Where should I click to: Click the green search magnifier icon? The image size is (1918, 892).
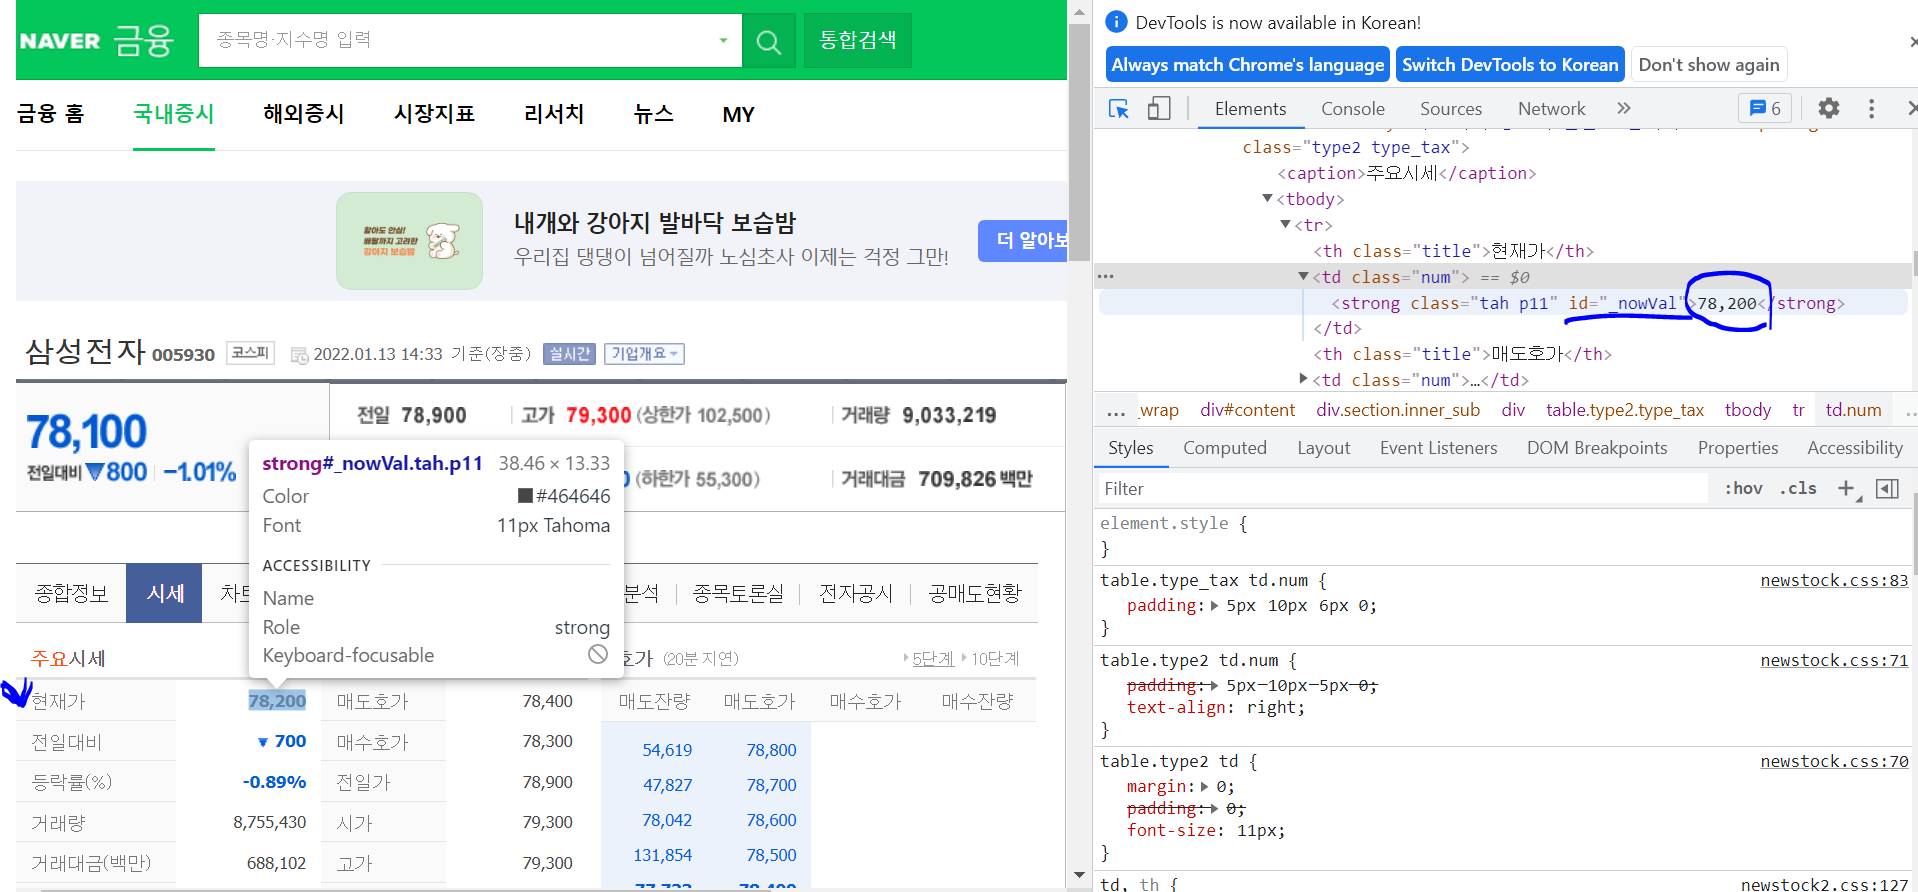[x=768, y=41]
